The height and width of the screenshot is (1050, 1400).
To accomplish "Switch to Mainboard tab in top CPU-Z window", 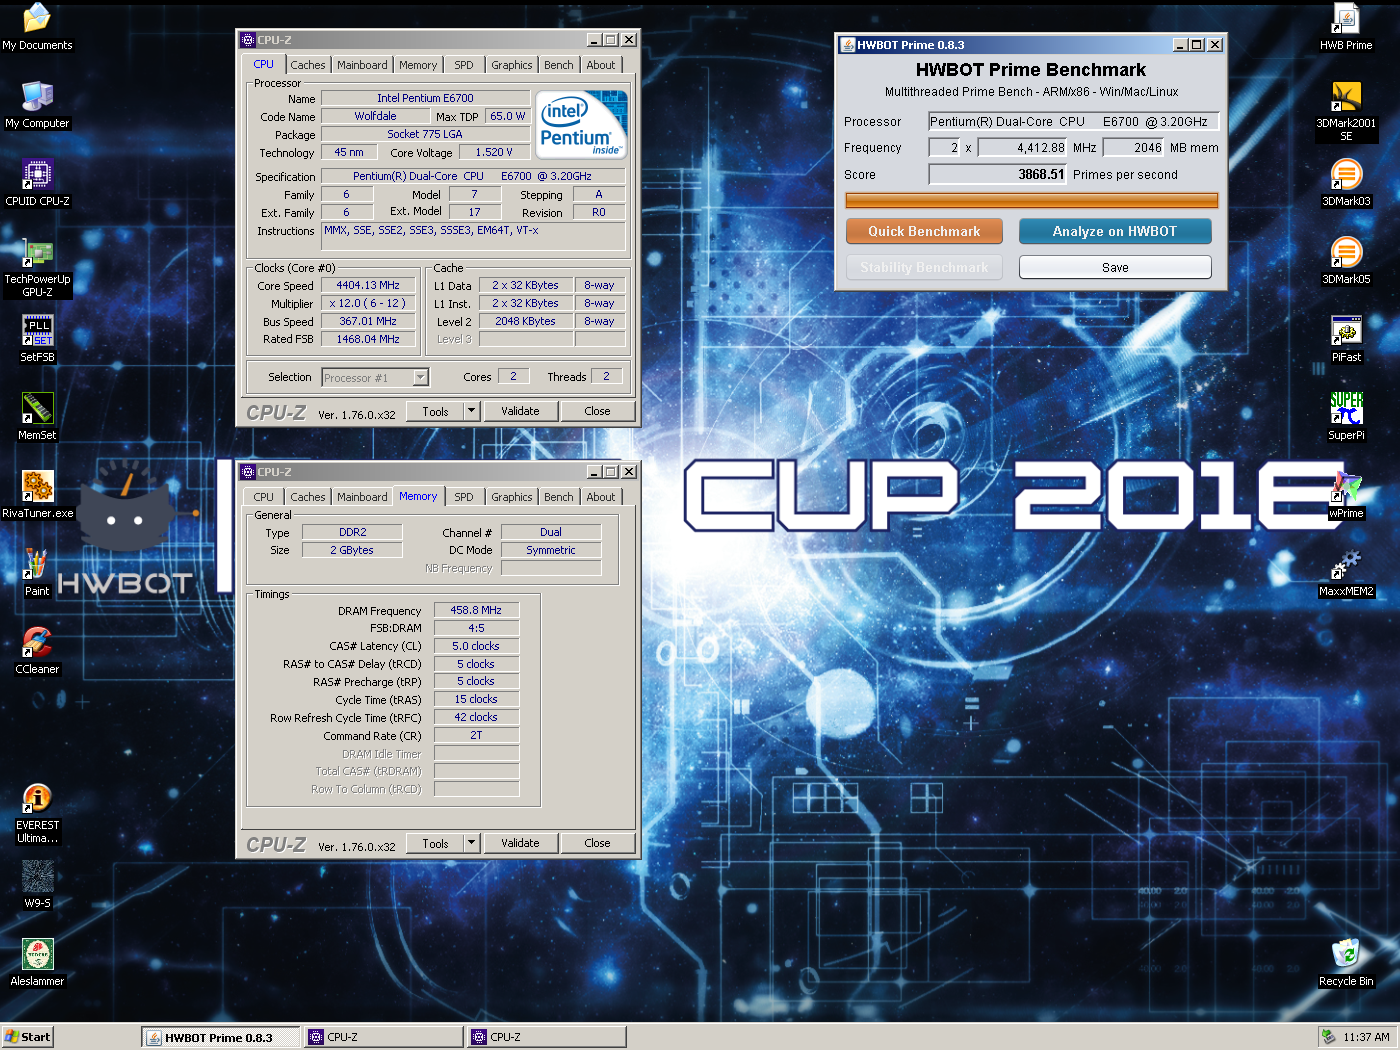I will click(x=362, y=65).
